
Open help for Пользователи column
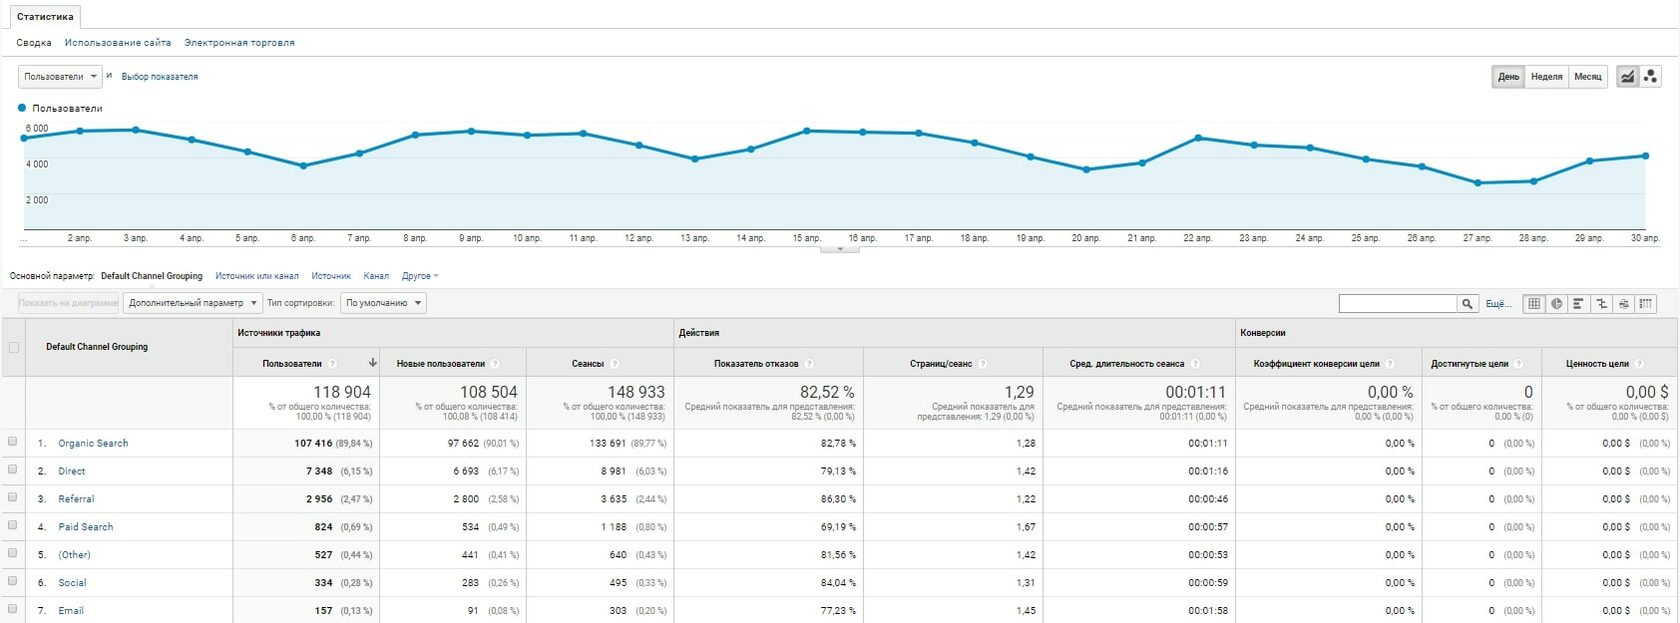pos(332,364)
